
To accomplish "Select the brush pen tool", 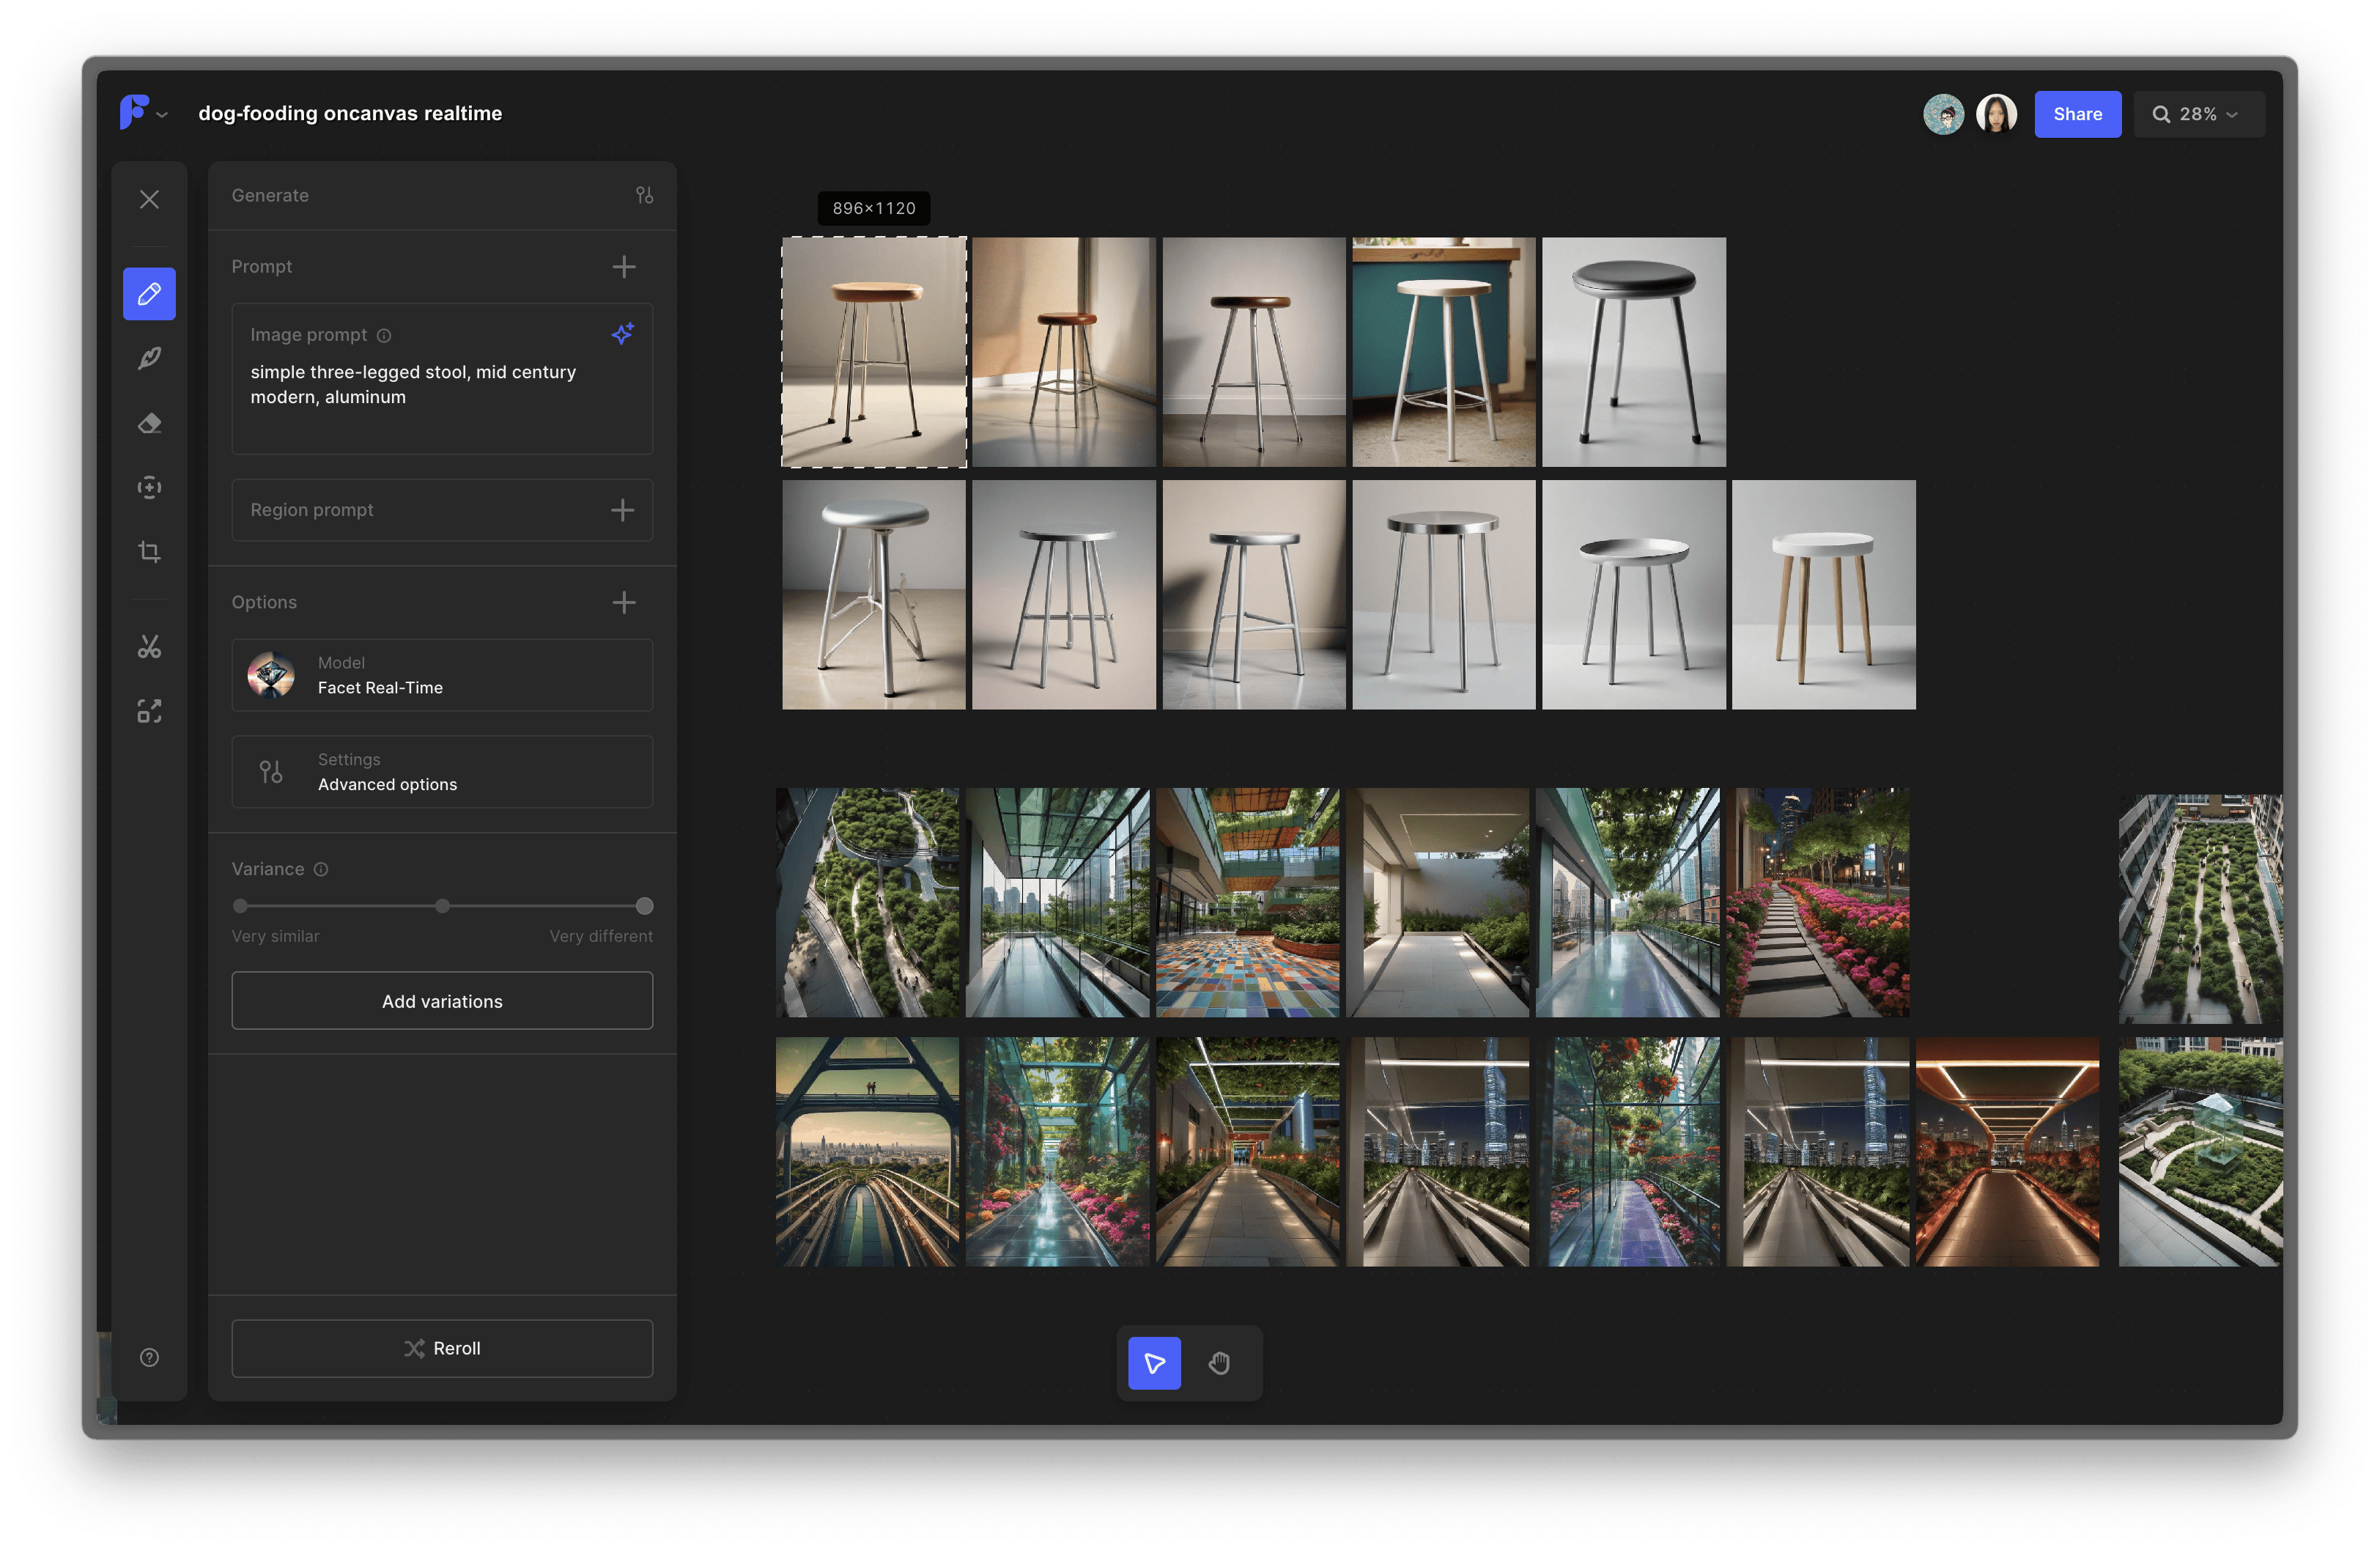I will (x=149, y=358).
